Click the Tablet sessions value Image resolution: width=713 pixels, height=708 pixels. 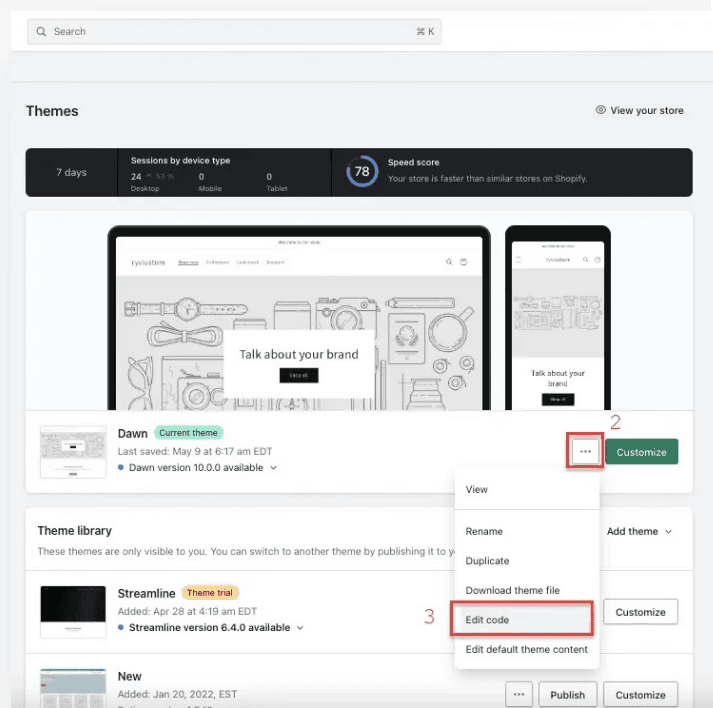(x=269, y=176)
